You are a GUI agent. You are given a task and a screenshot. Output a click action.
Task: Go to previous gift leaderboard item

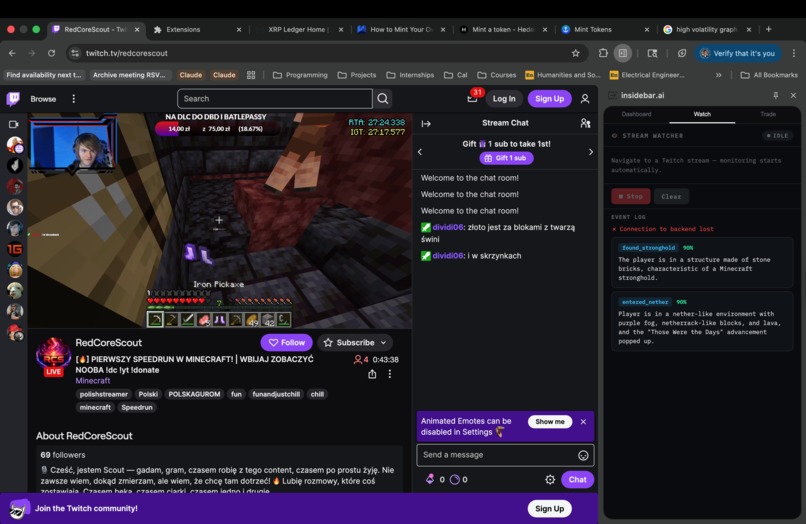coord(420,152)
